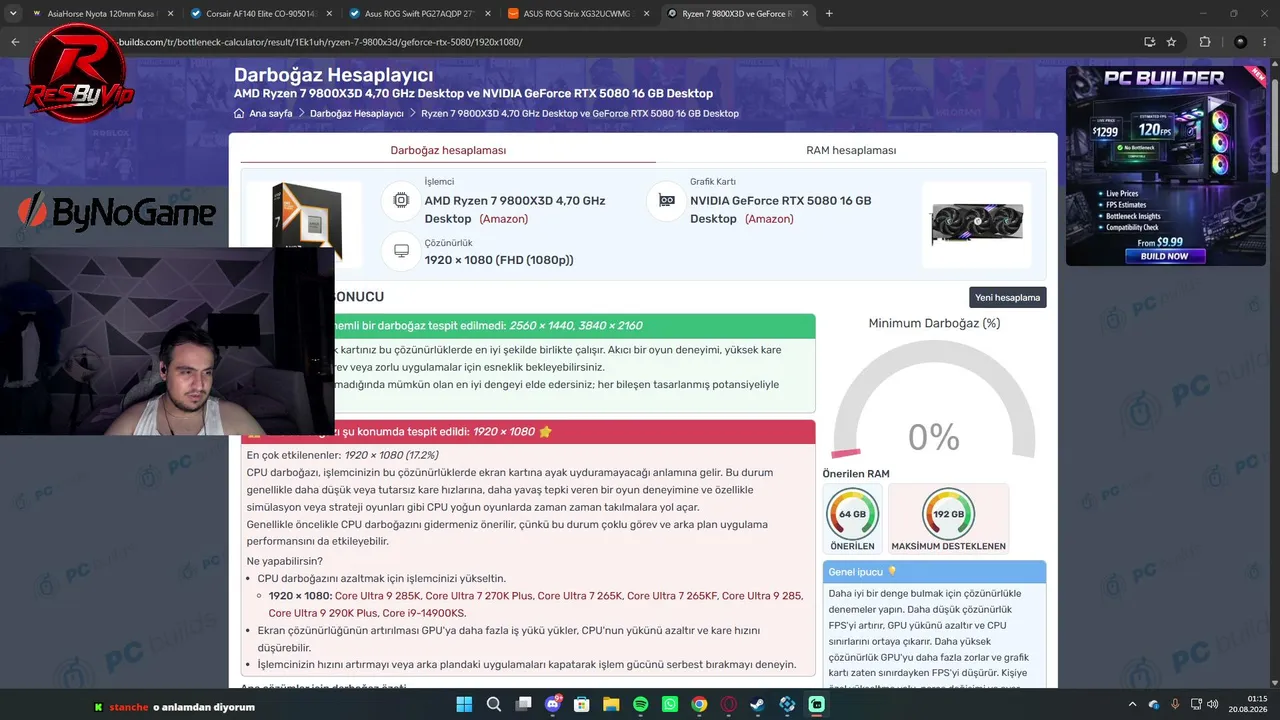Open Steam from the taskbar

(758, 705)
